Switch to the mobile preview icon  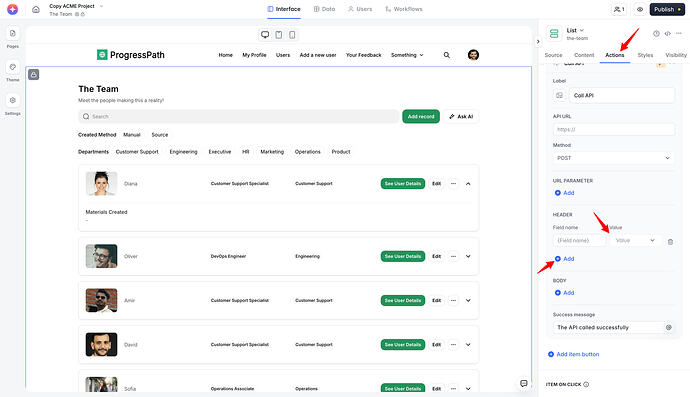(292, 35)
